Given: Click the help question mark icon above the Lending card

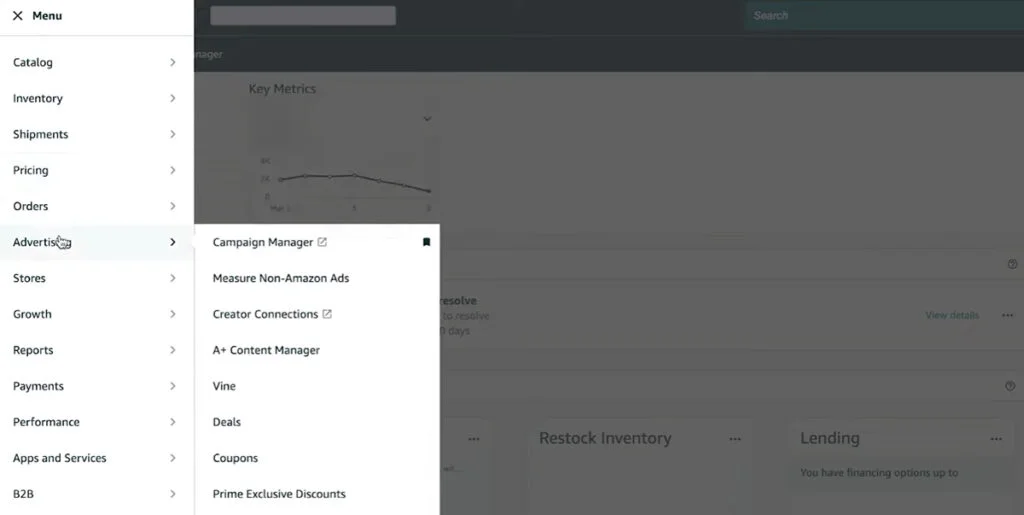Looking at the screenshot, I should (x=1010, y=386).
